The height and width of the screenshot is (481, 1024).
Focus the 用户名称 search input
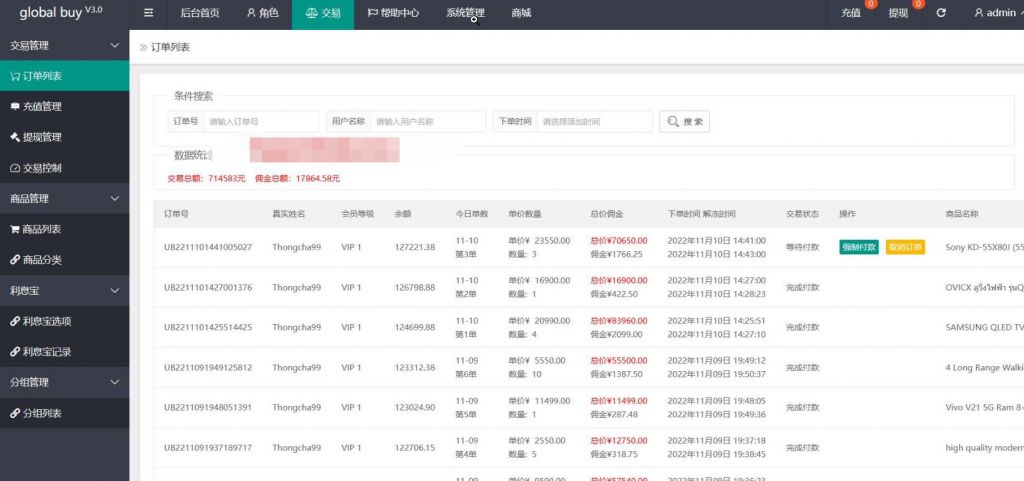coord(428,121)
